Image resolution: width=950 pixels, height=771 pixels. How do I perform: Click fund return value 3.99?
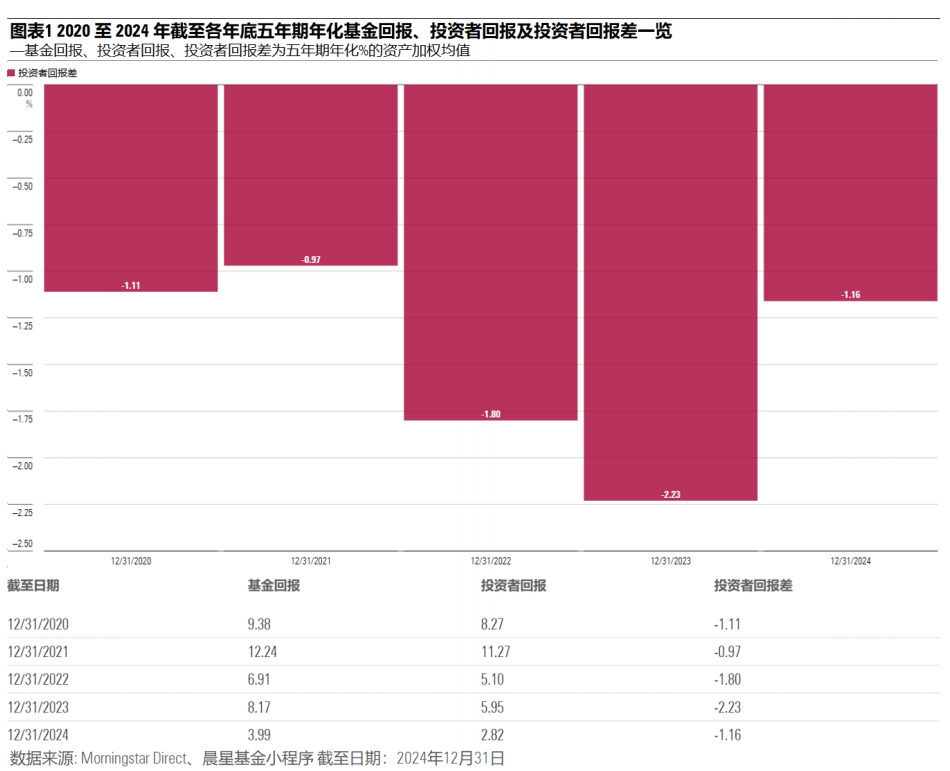pyautogui.click(x=259, y=735)
